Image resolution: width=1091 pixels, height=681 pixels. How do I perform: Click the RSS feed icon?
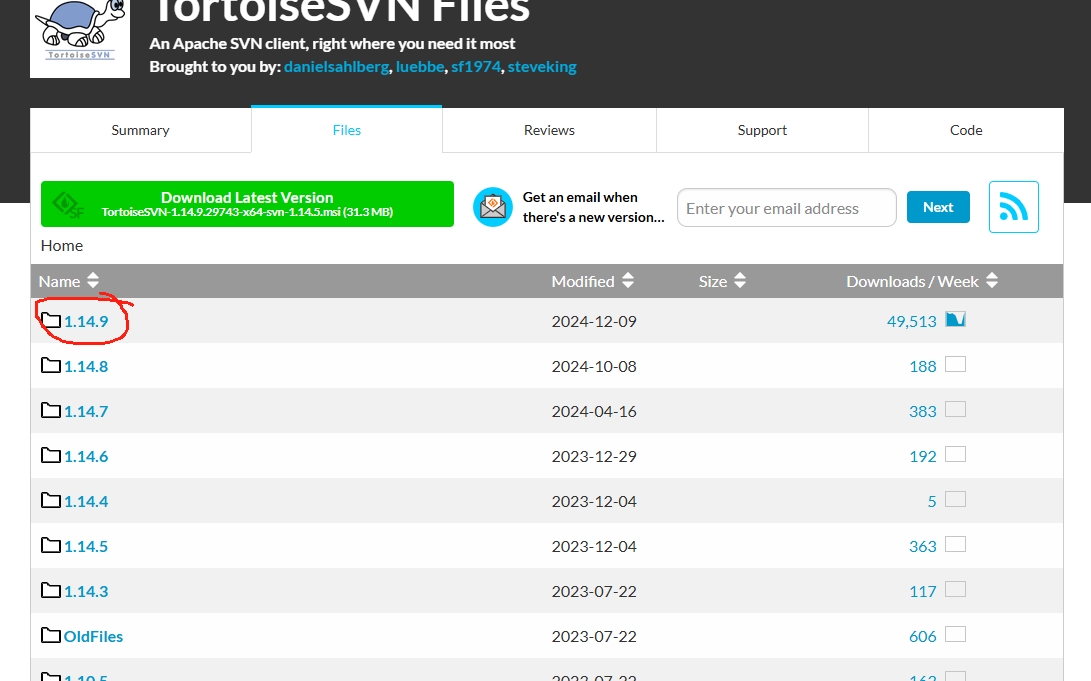click(1013, 207)
